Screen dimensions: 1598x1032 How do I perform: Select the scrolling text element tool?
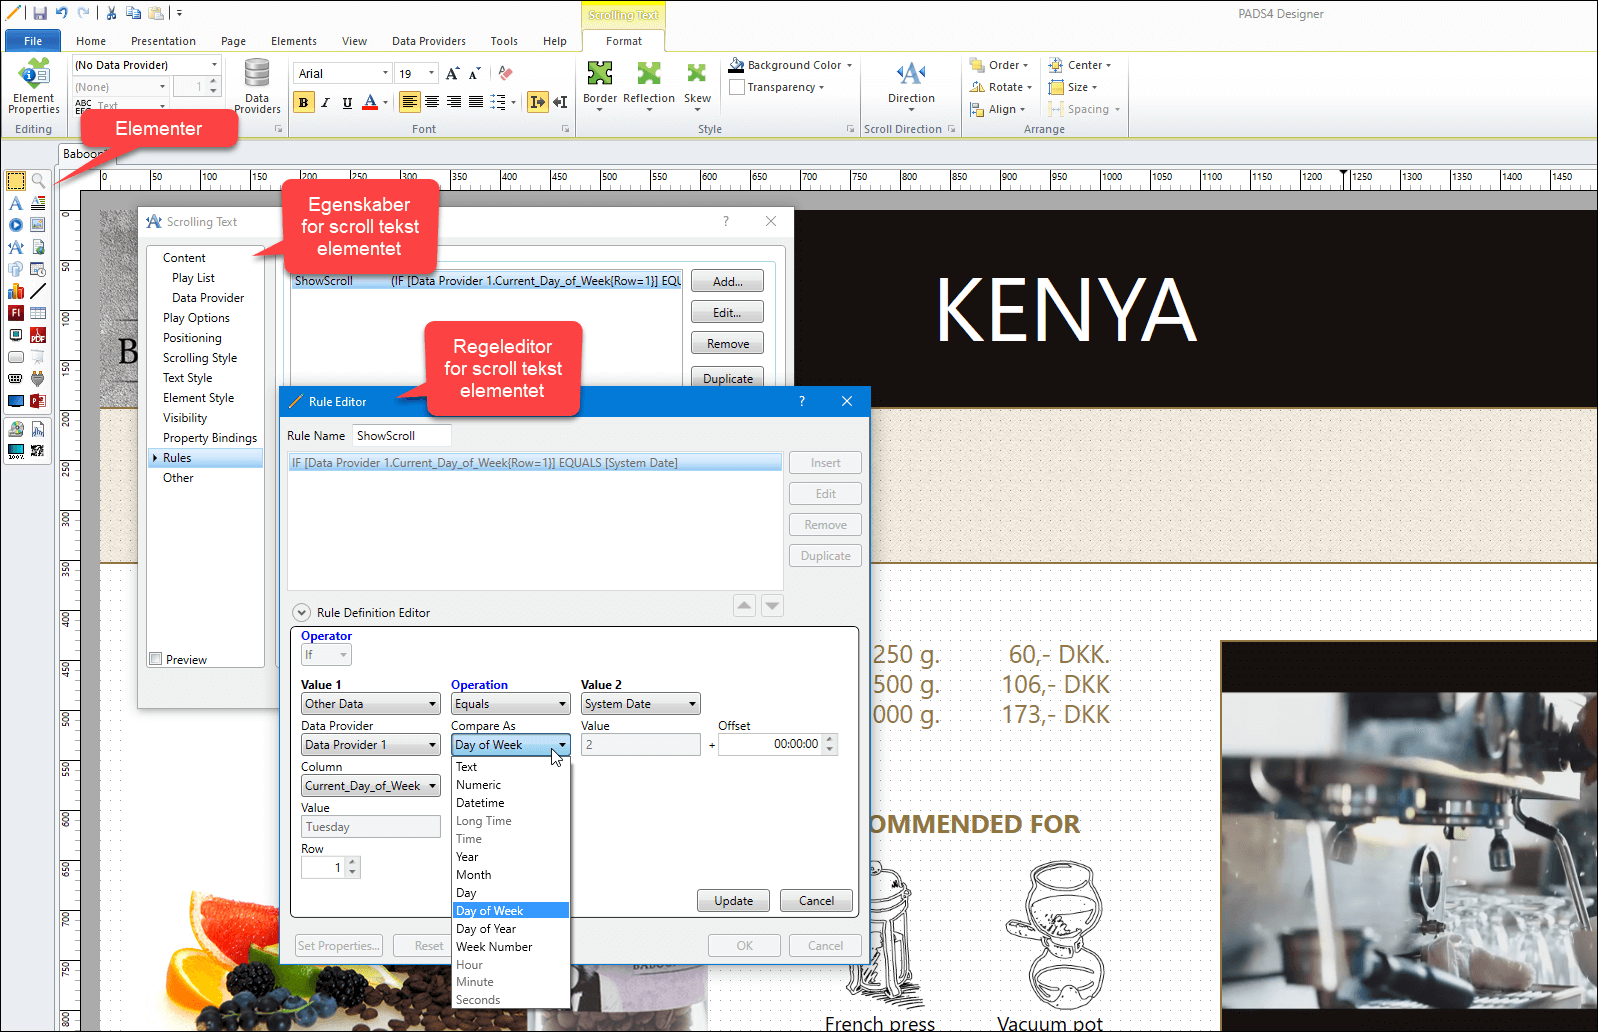click(16, 247)
